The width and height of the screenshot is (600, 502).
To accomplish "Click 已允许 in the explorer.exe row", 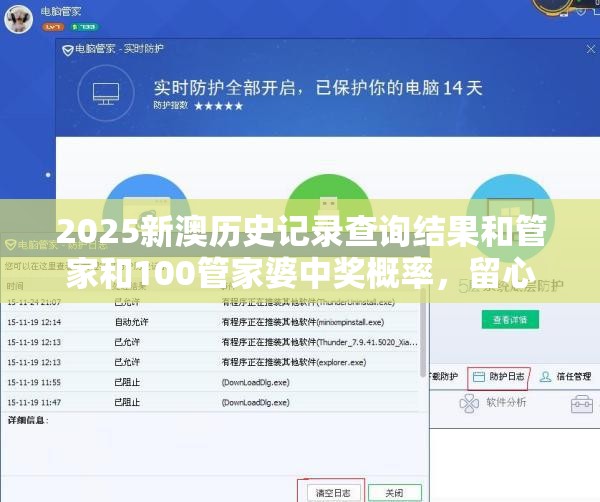I will tap(127, 362).
